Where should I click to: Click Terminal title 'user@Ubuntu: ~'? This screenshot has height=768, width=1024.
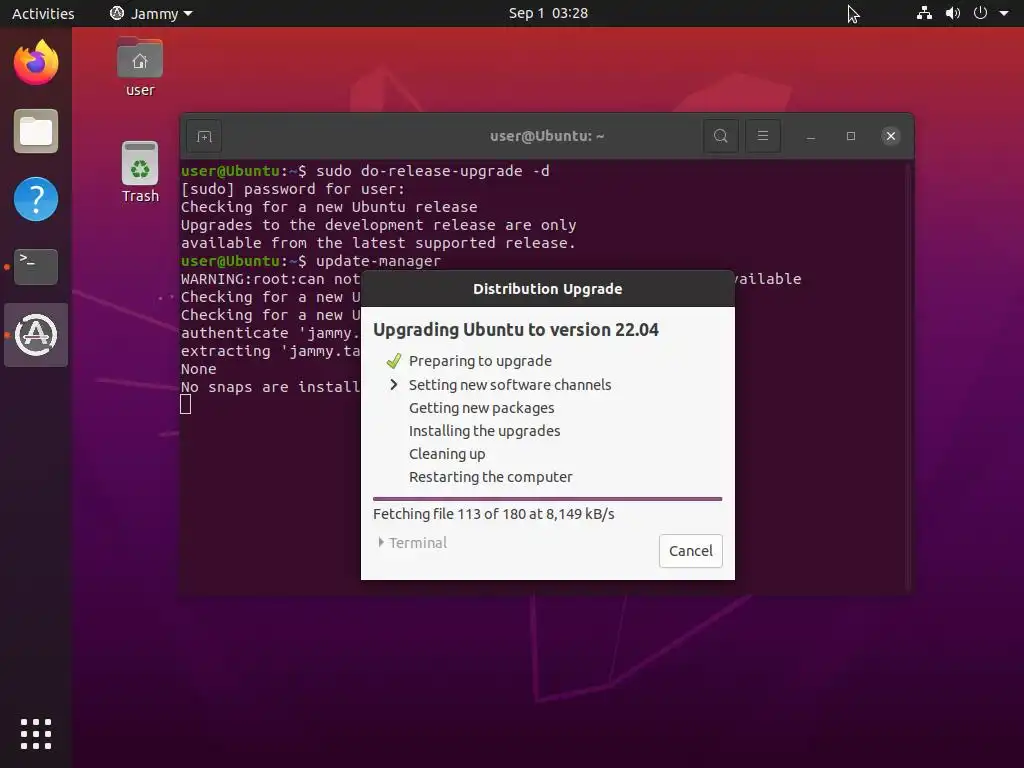pyautogui.click(x=547, y=136)
